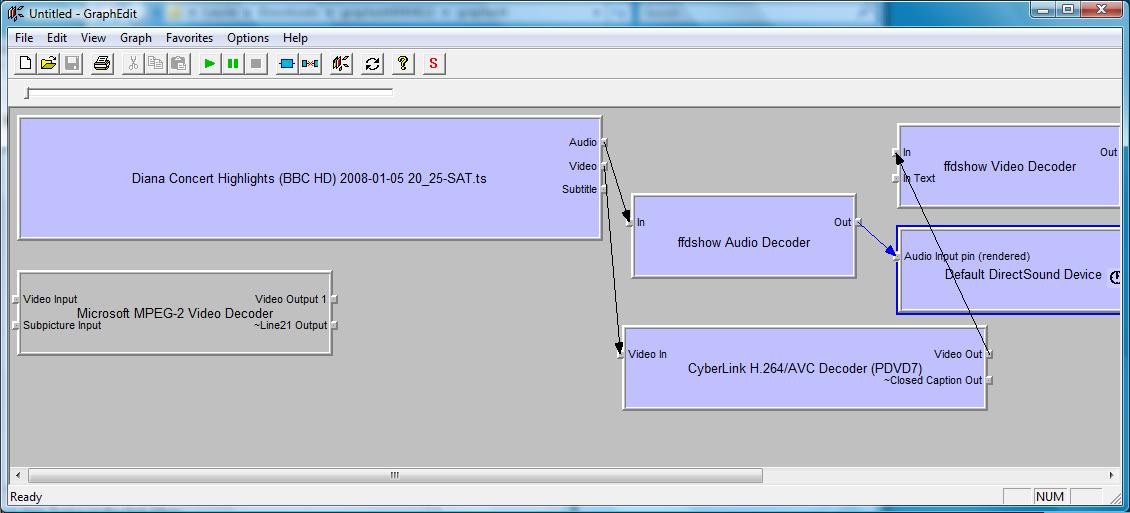Click ffdshow Video Decoder In Text pin
The height and width of the screenshot is (513, 1130).
(x=895, y=179)
